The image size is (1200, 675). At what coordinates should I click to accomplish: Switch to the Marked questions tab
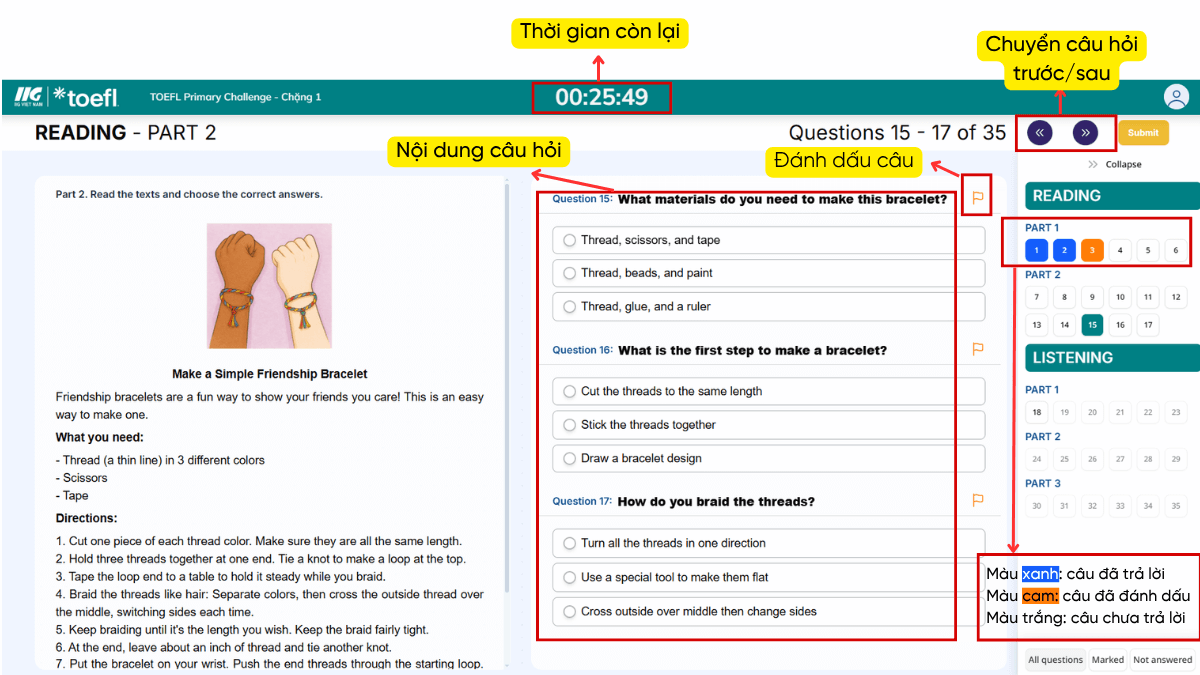(x=1107, y=660)
